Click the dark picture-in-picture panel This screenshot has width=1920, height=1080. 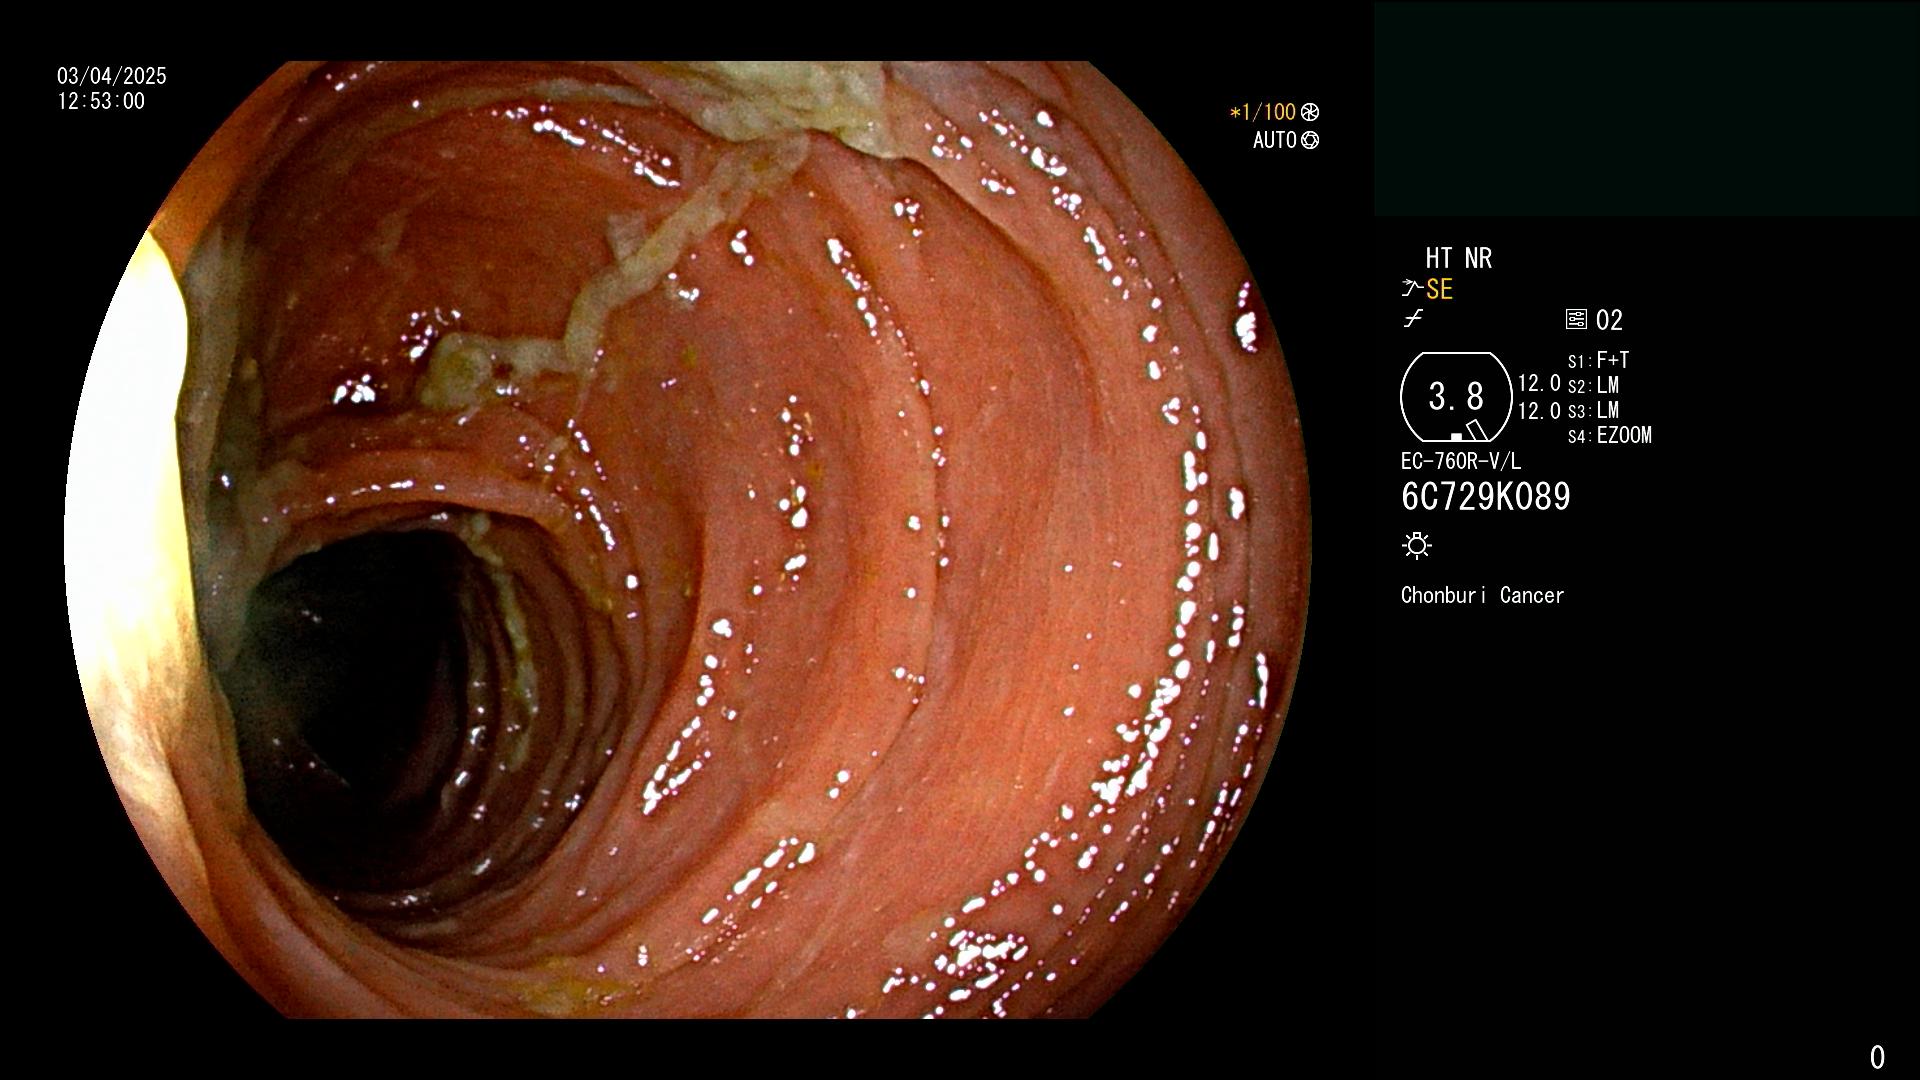(1647, 109)
